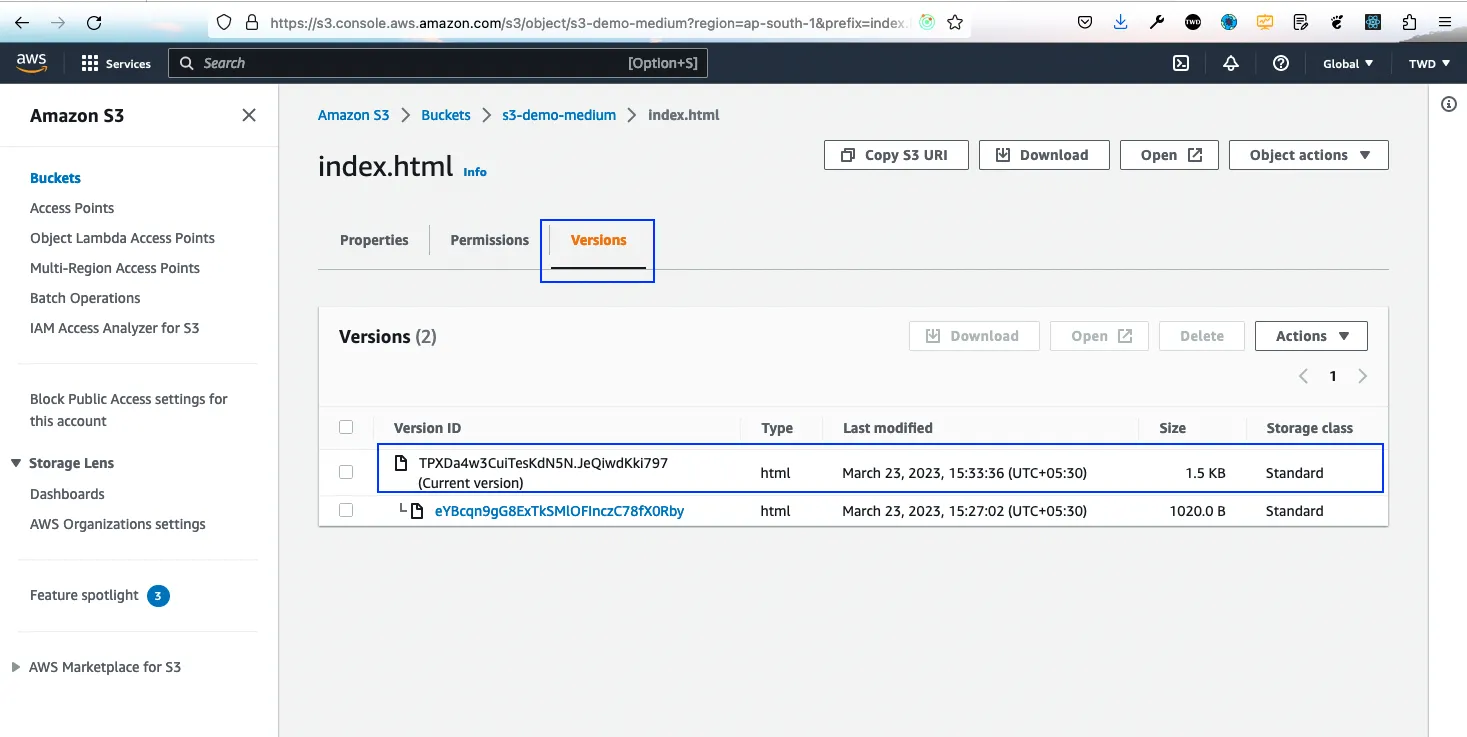The height and width of the screenshot is (737, 1467).
Task: Launch AWS CloudShell terminal icon
Action: pyautogui.click(x=1181, y=63)
